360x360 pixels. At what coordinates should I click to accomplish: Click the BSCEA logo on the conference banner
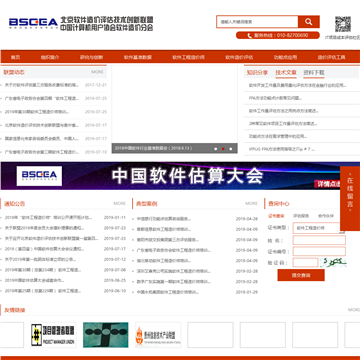(39, 176)
